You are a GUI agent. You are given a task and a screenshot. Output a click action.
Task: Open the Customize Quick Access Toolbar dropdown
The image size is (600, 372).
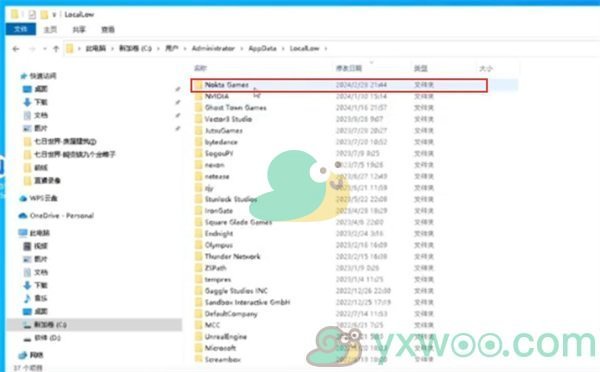54,15
